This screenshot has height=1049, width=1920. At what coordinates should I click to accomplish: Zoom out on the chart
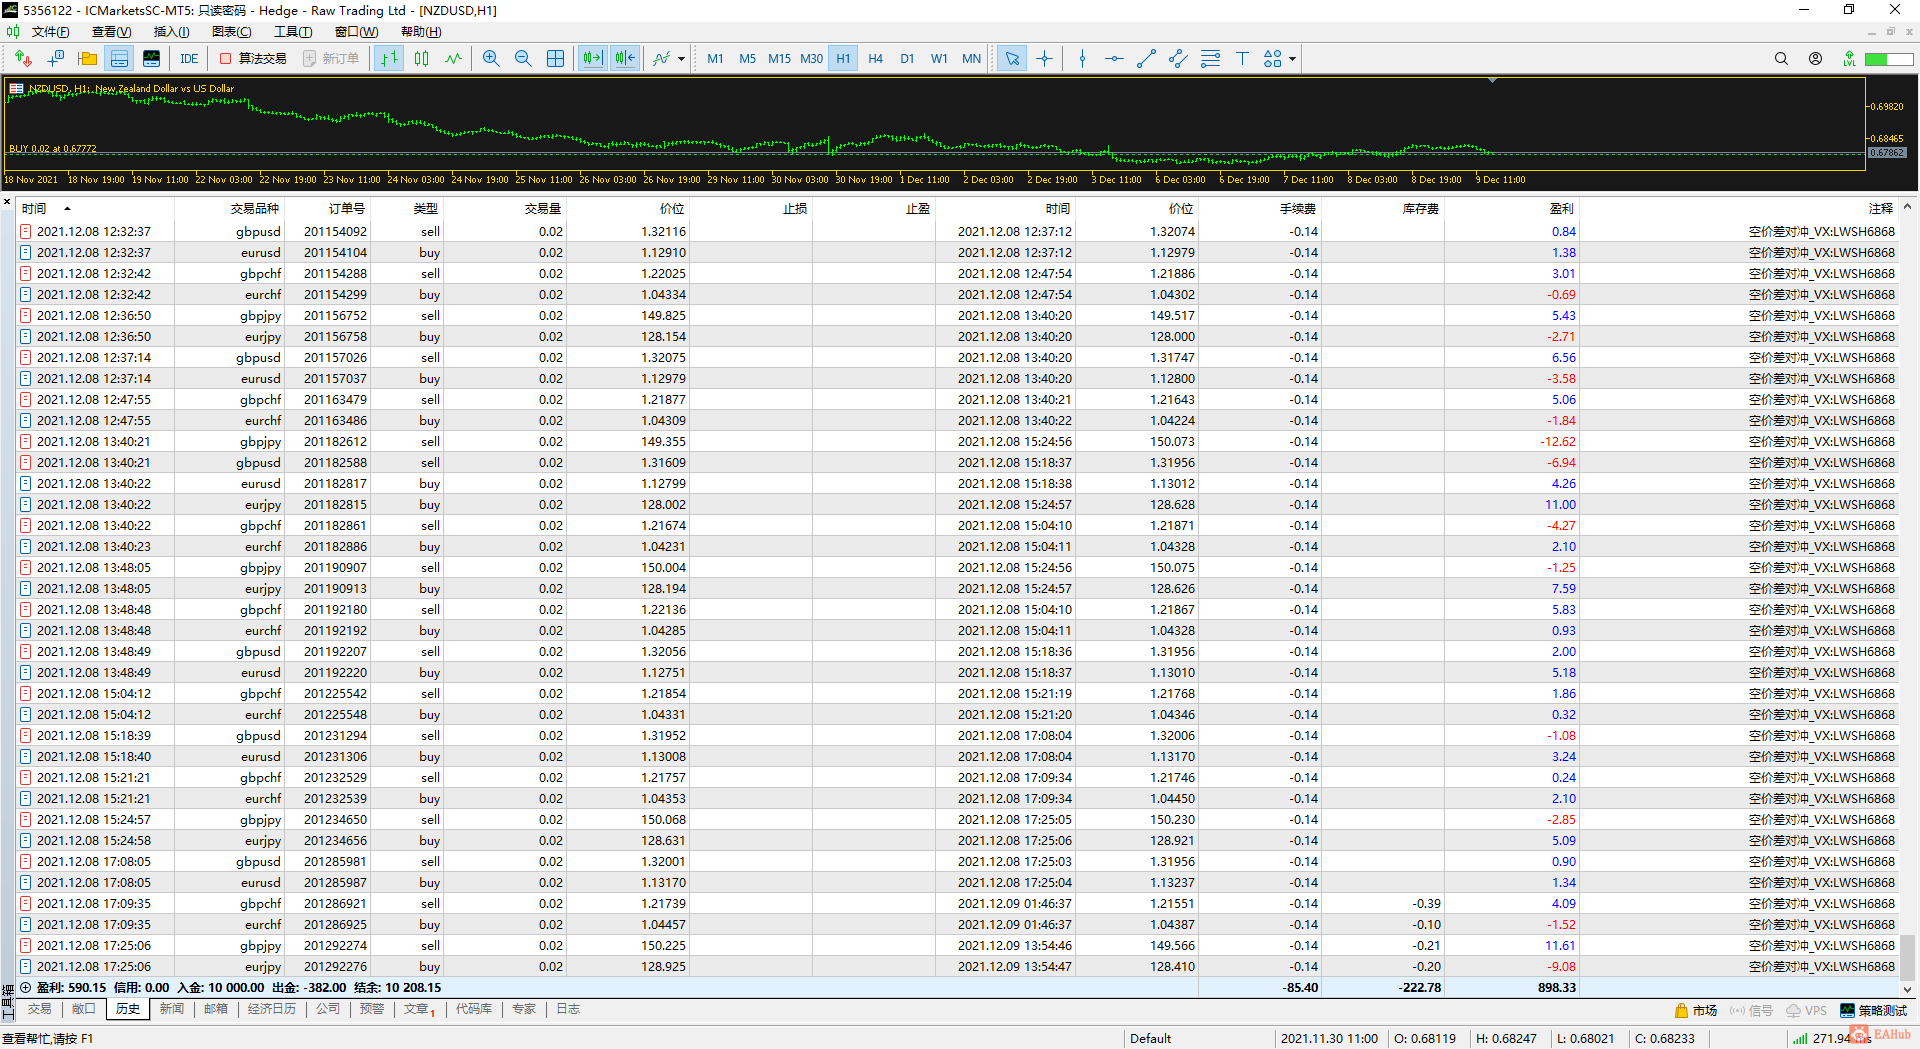(523, 59)
